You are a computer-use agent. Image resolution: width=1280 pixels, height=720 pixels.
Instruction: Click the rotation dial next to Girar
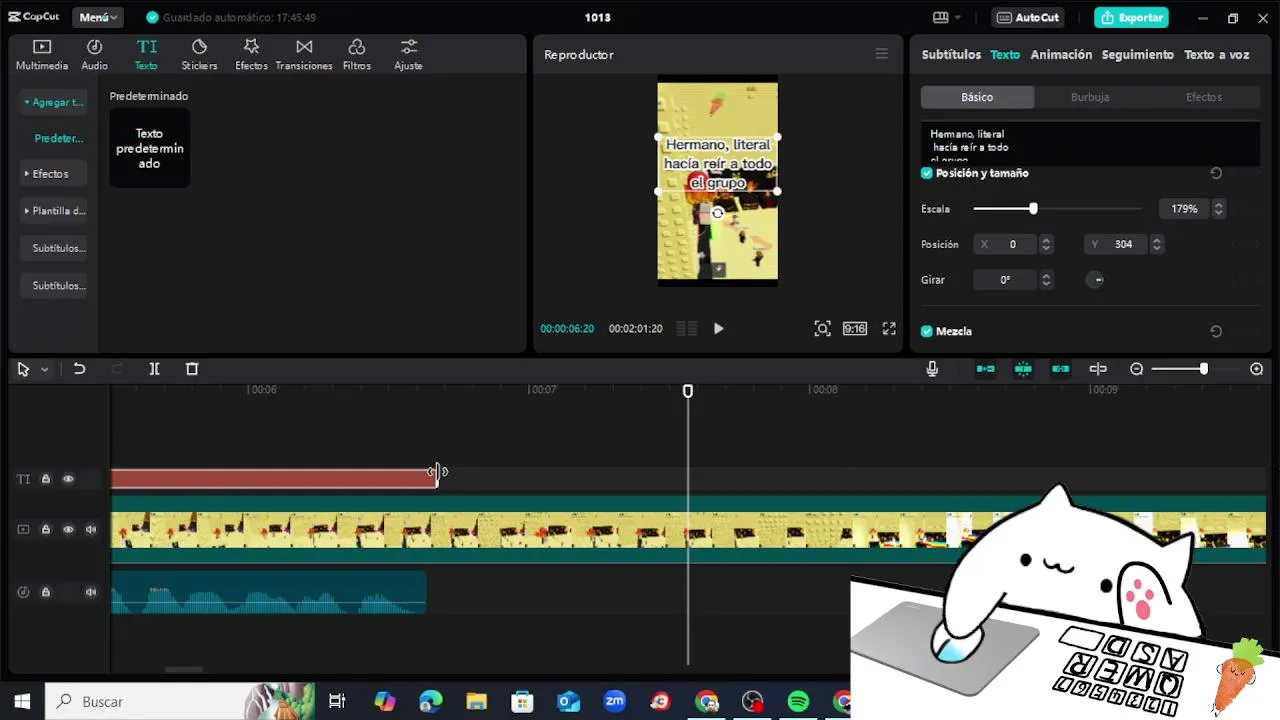pos(1096,280)
